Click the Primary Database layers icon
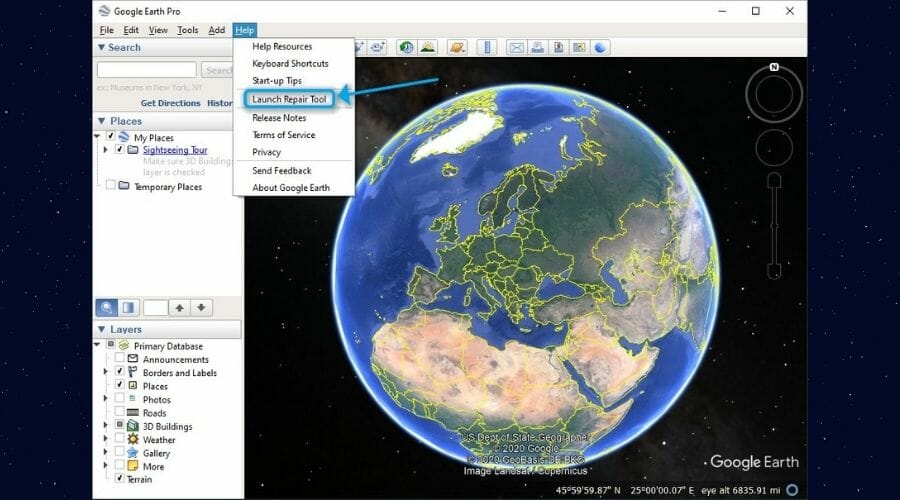900x500 pixels. (x=124, y=346)
